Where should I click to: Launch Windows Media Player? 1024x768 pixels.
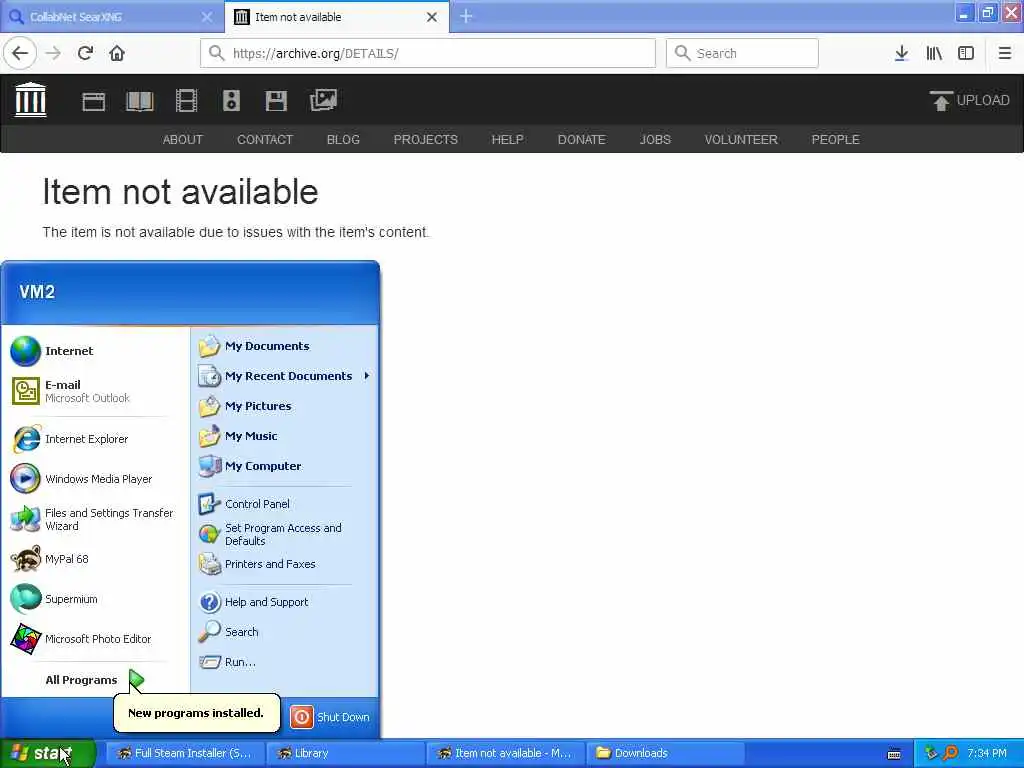coord(95,479)
